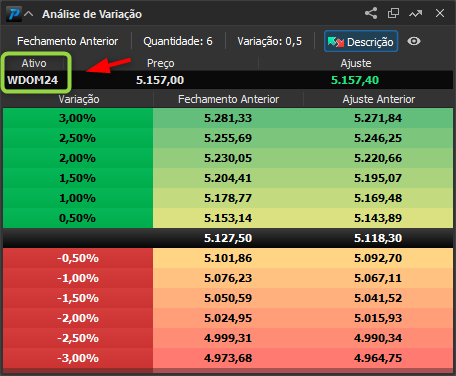Click the Fechamento Anterior column header
The width and height of the screenshot is (456, 376).
(x=228, y=99)
